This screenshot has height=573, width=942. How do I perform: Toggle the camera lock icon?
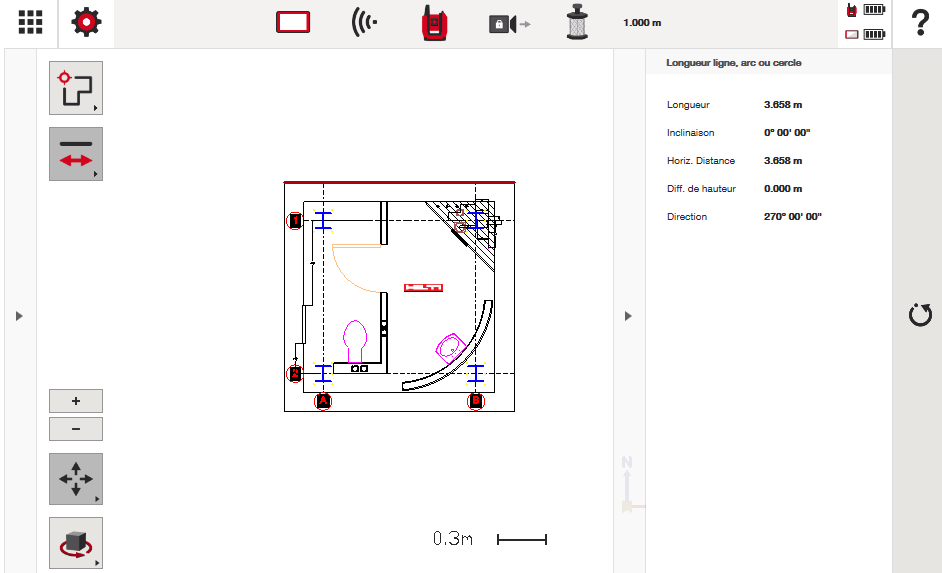[x=509, y=23]
